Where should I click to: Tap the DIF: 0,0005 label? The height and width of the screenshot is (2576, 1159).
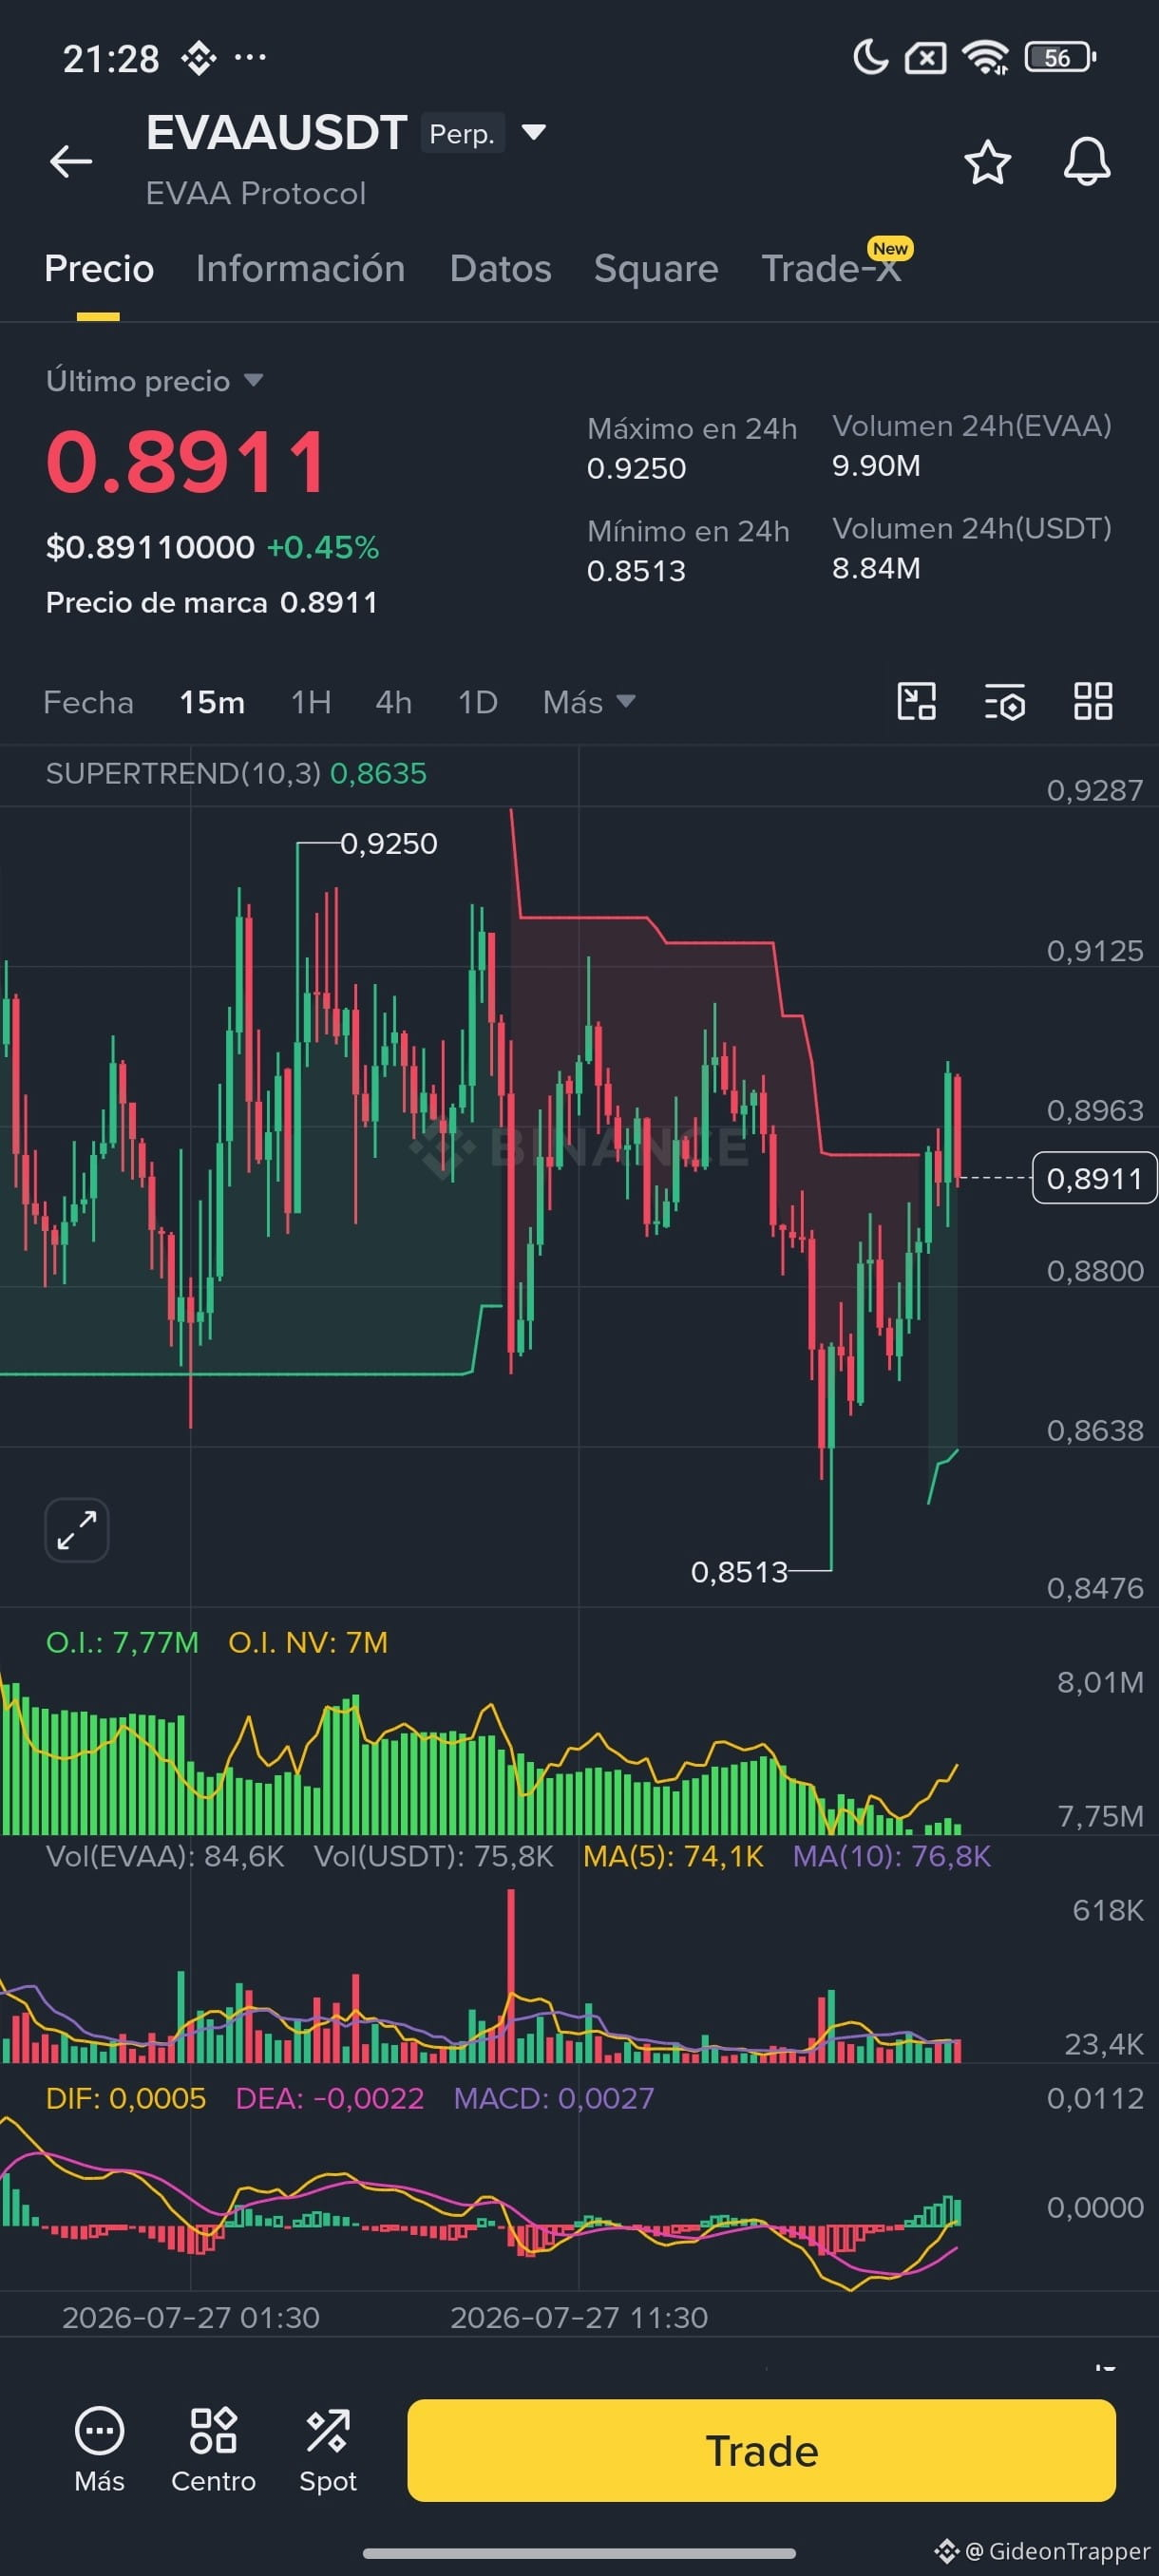click(126, 2098)
